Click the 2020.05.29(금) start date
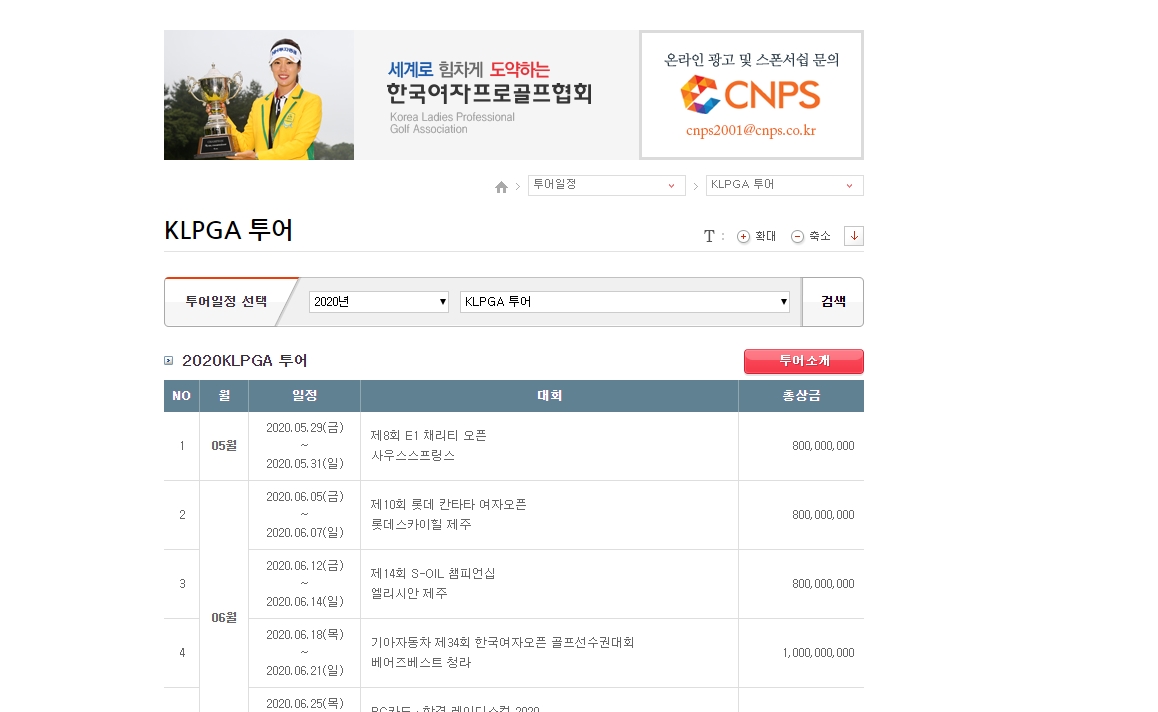Image resolution: width=1158 pixels, height=712 pixels. [x=304, y=428]
